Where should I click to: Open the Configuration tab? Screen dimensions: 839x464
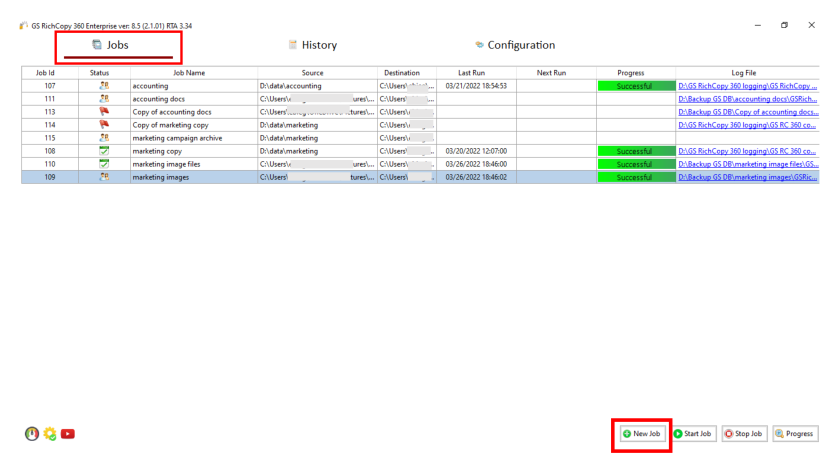[x=515, y=45]
